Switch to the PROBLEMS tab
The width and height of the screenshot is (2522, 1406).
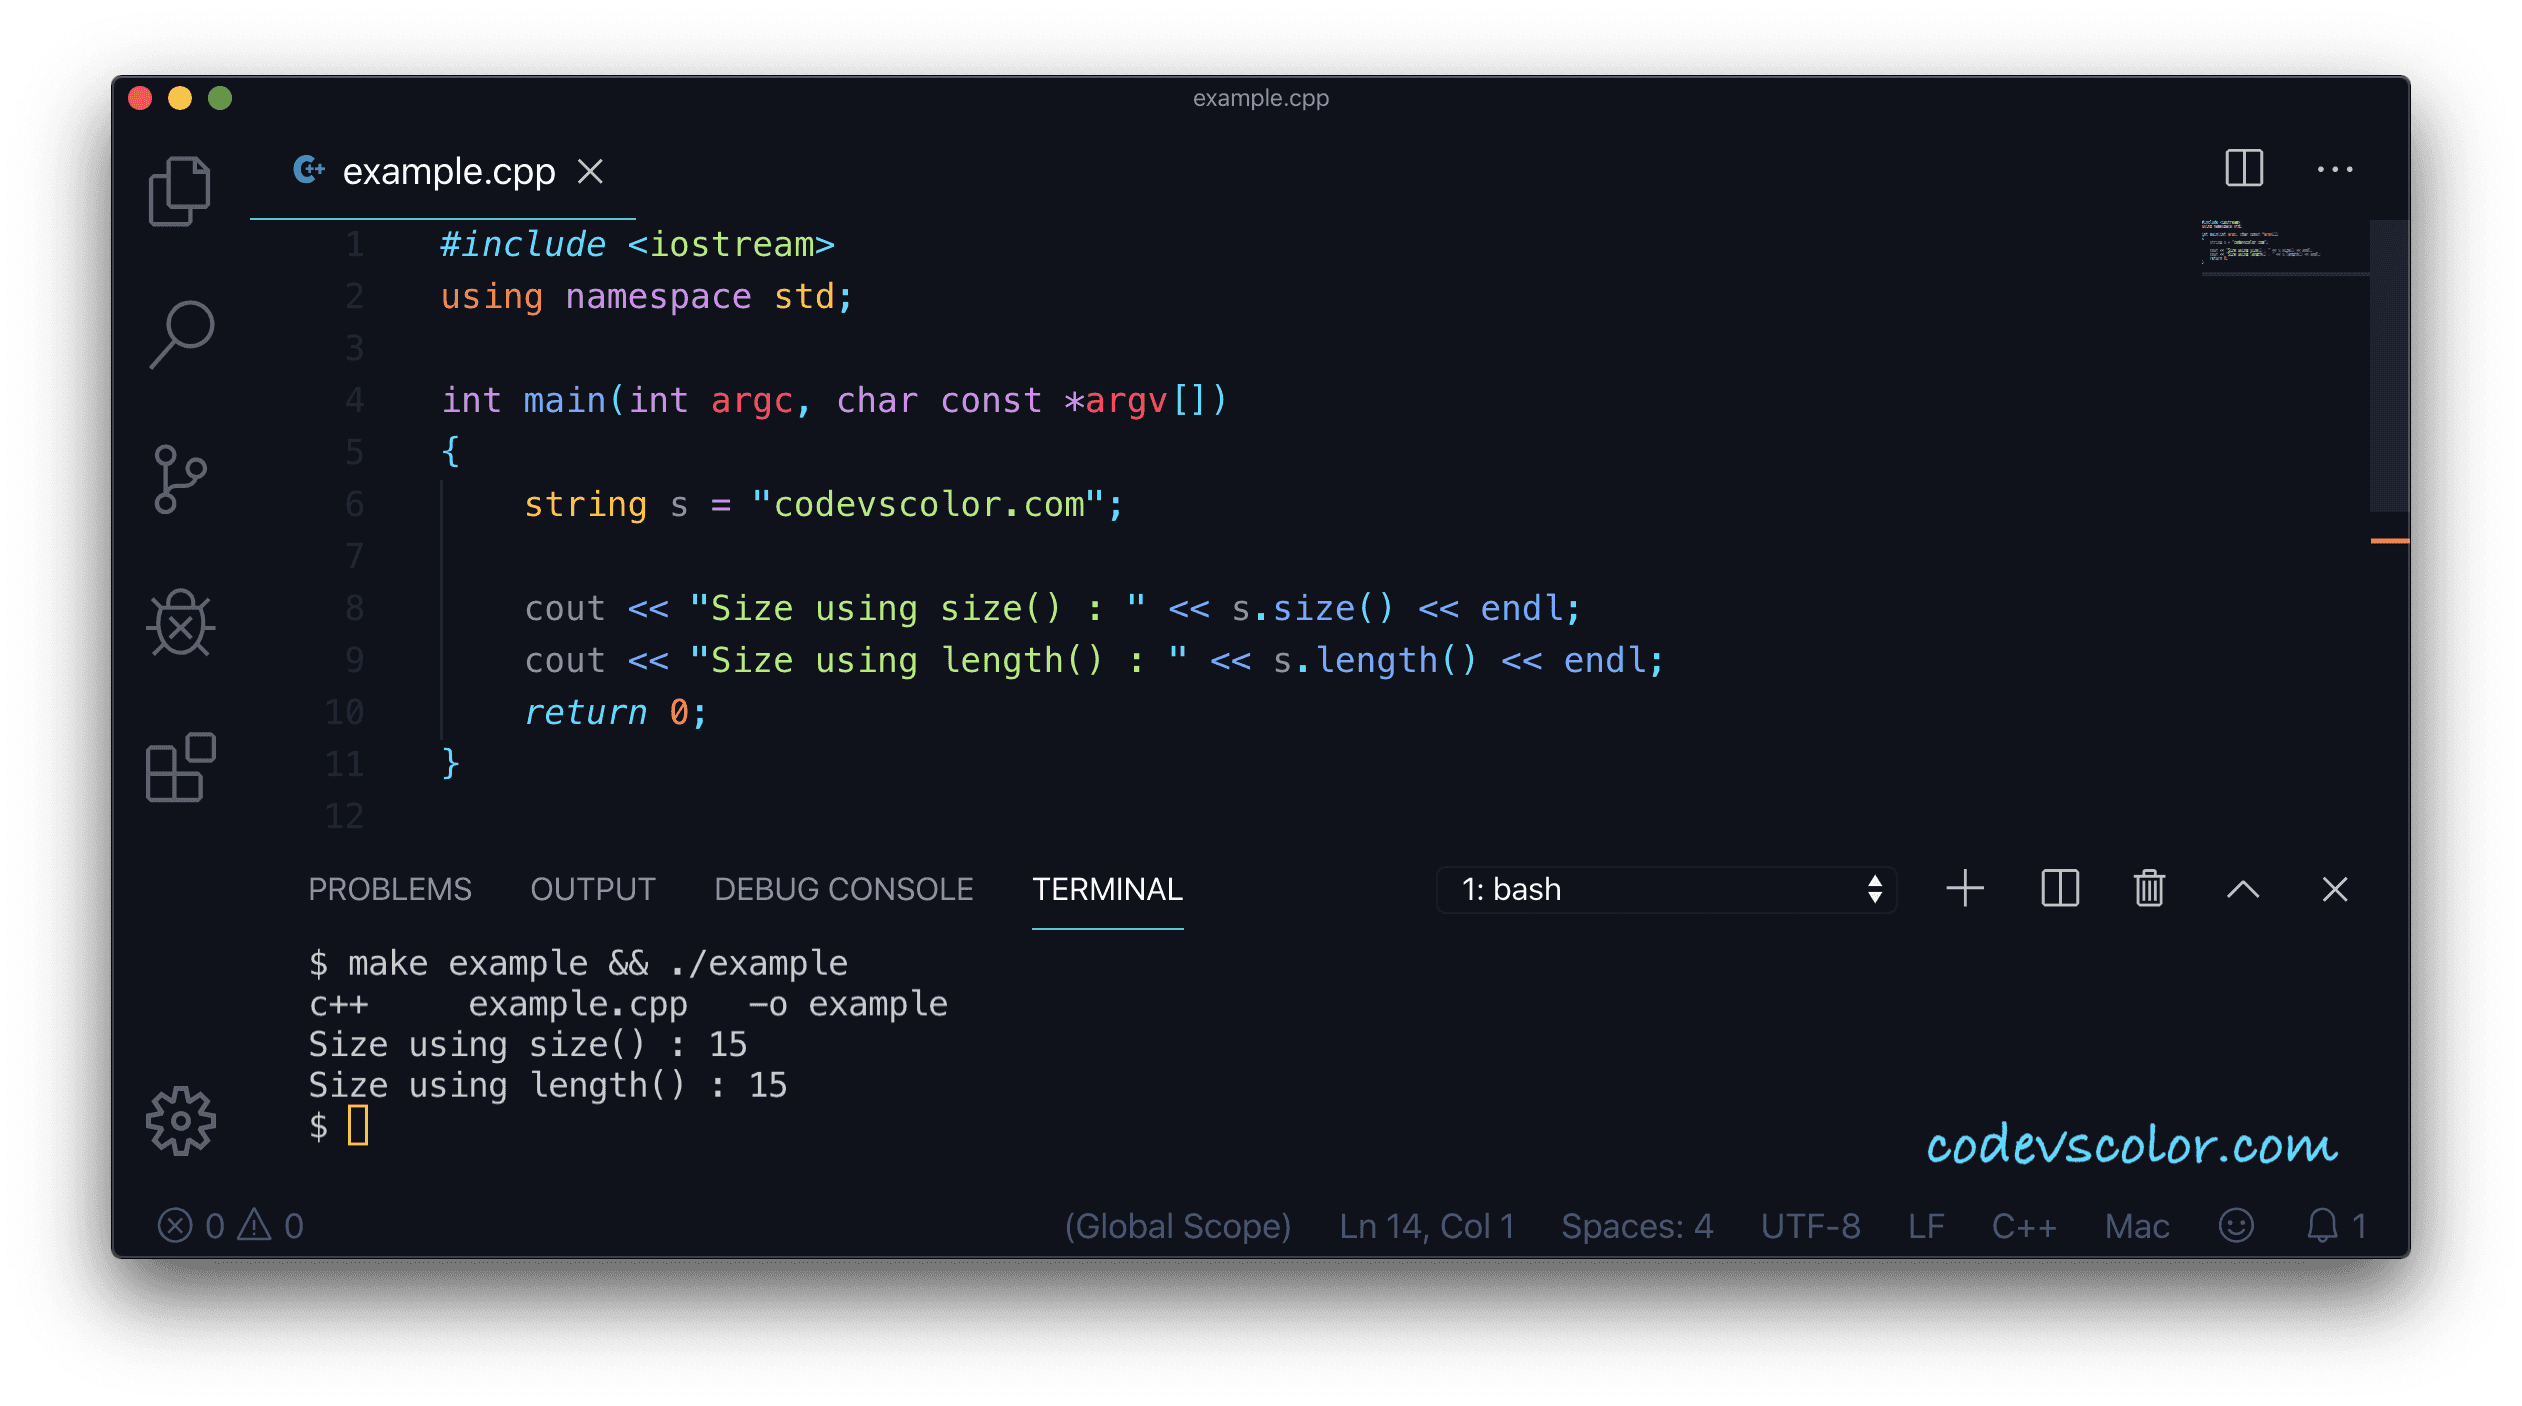click(389, 889)
